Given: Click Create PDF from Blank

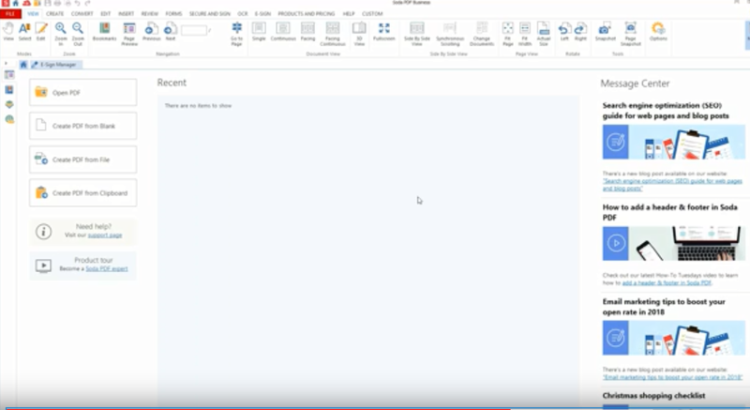Looking at the screenshot, I should (83, 126).
